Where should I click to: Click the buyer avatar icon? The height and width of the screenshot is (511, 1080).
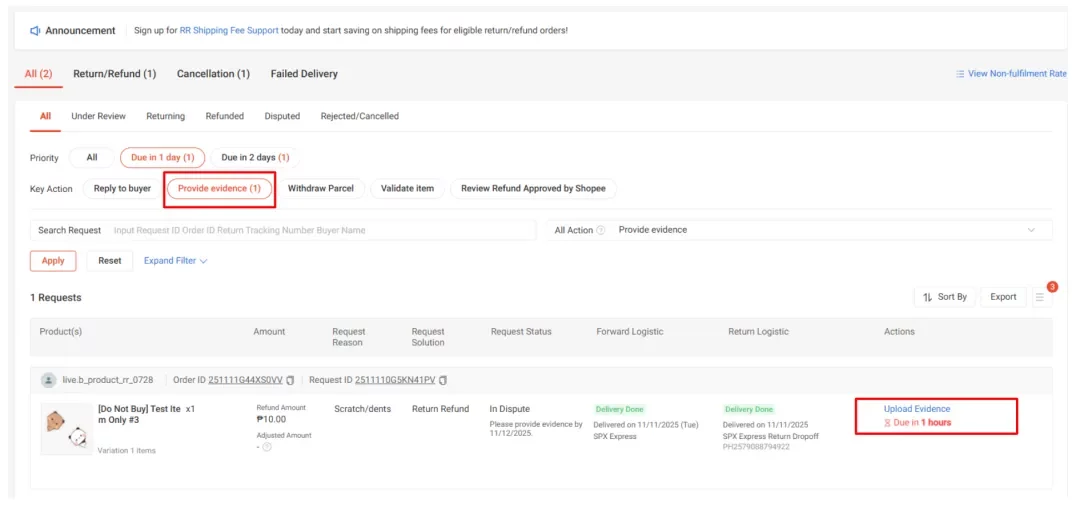[48, 380]
